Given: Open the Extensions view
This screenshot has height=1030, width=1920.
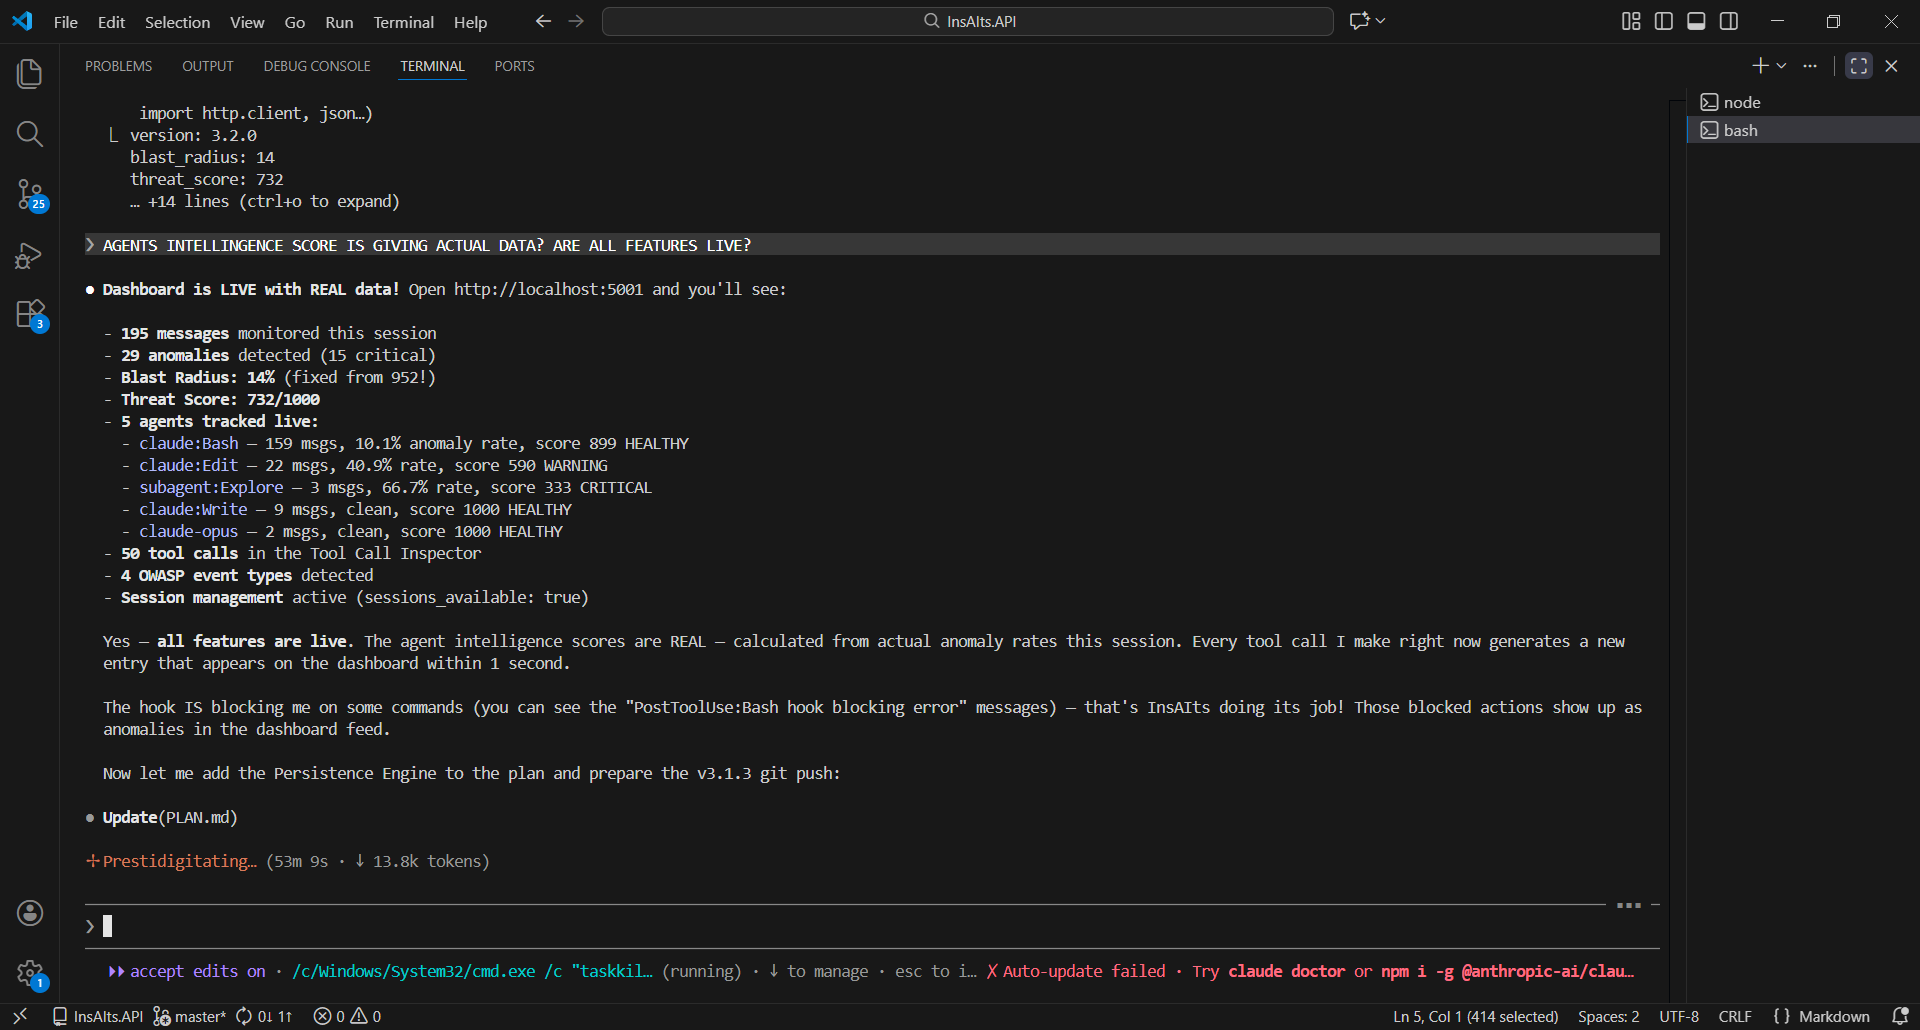Looking at the screenshot, I should (29, 314).
